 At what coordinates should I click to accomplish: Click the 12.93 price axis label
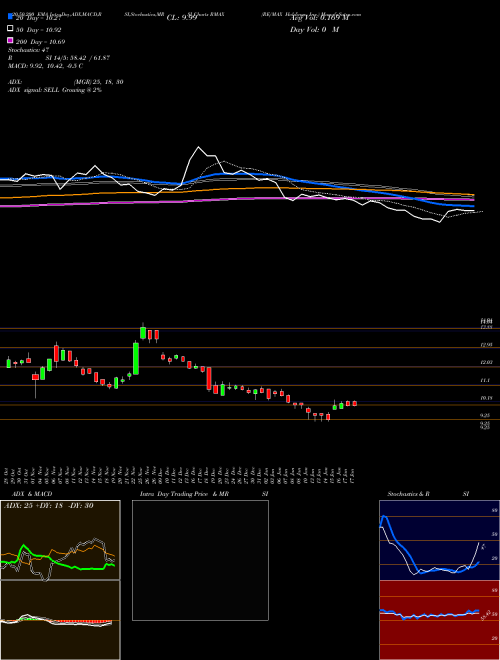486,345
